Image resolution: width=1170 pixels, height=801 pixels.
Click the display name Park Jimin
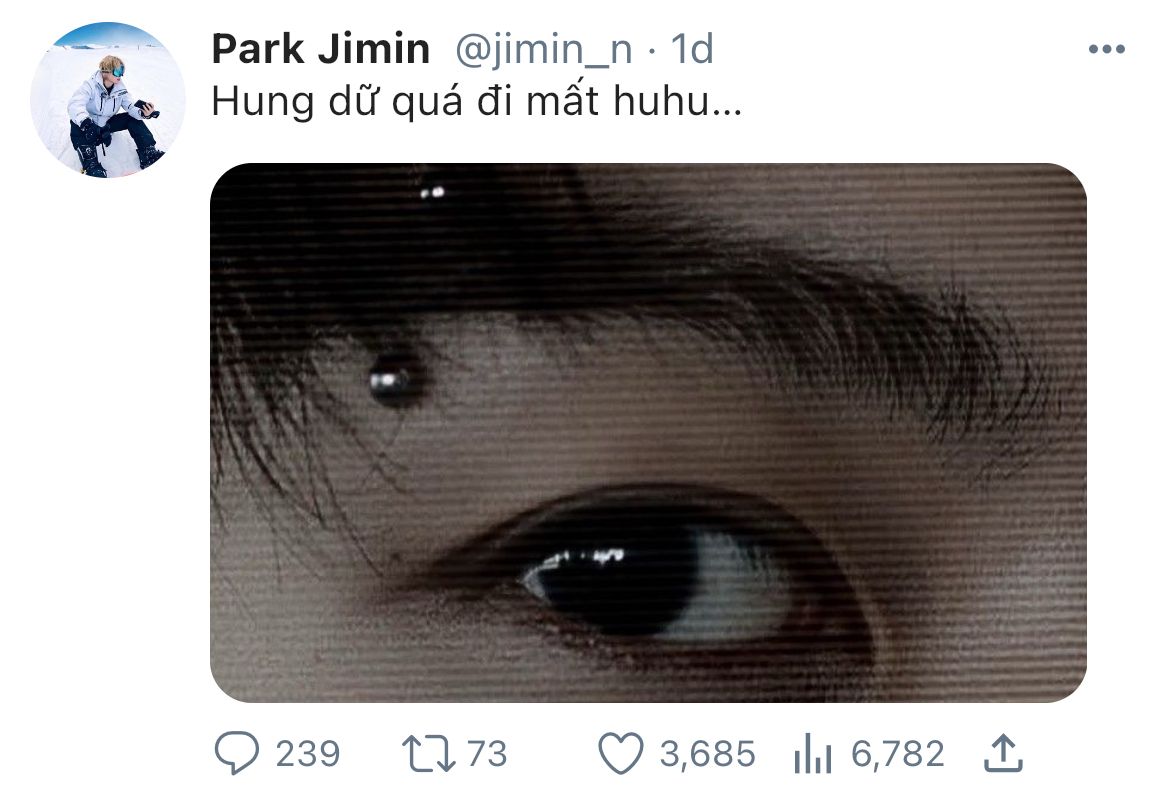(x=321, y=49)
